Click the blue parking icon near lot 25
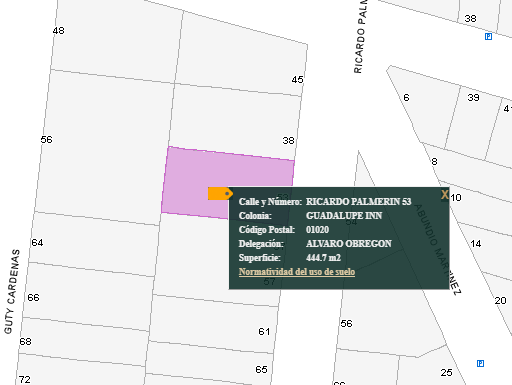This screenshot has height=385, width=512. click(x=480, y=363)
